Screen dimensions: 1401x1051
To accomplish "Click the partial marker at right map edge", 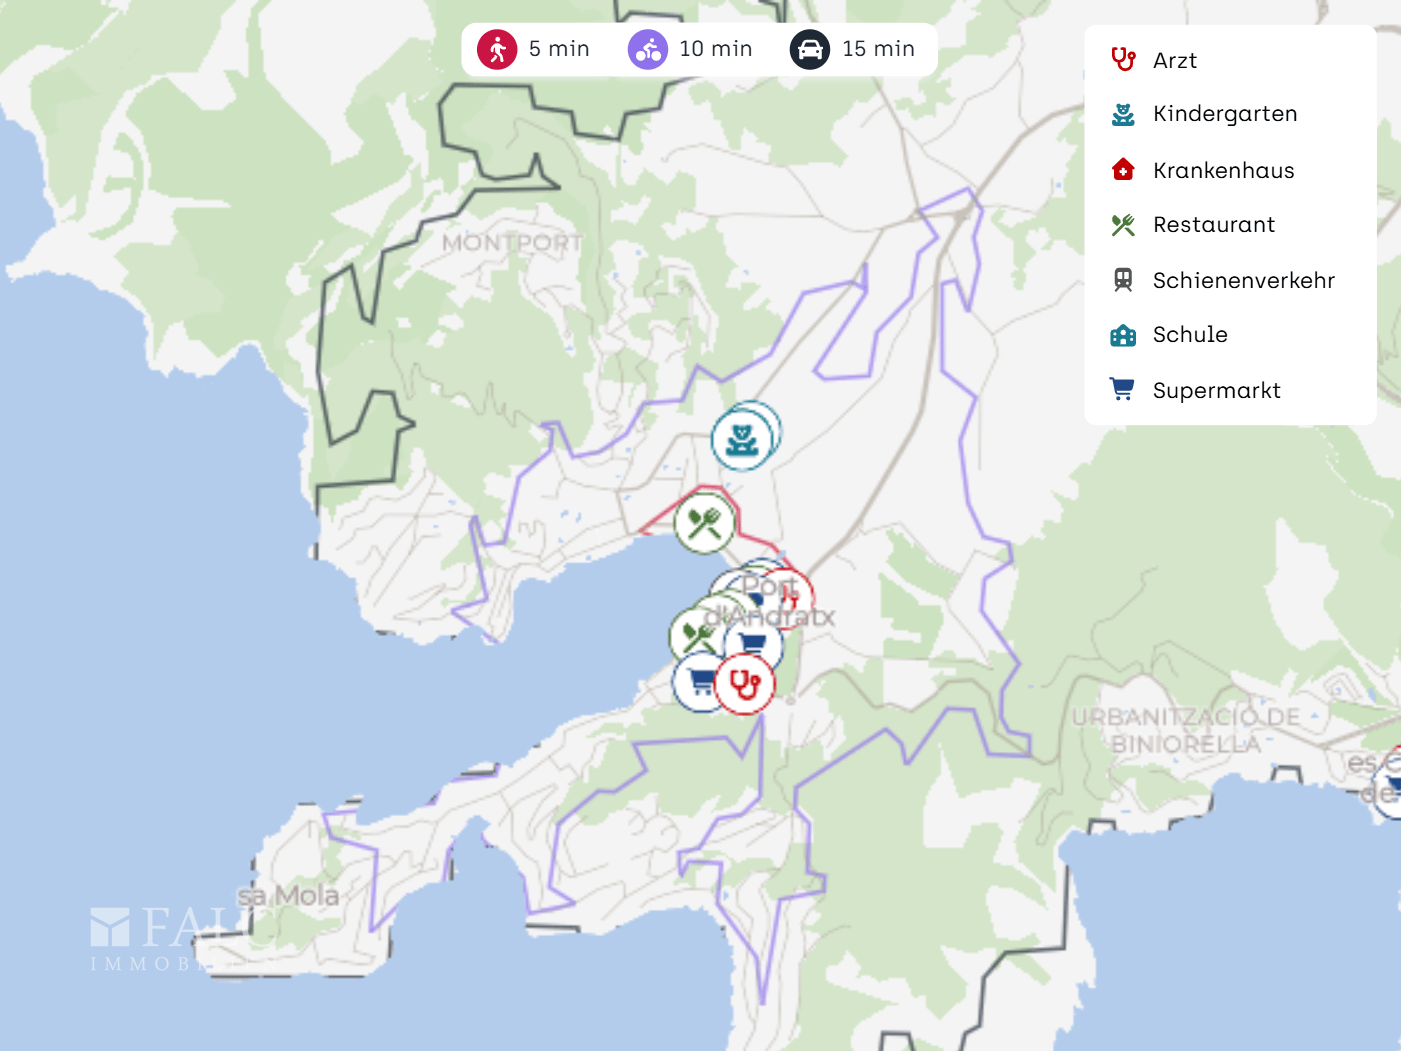I will [x=1388, y=781].
